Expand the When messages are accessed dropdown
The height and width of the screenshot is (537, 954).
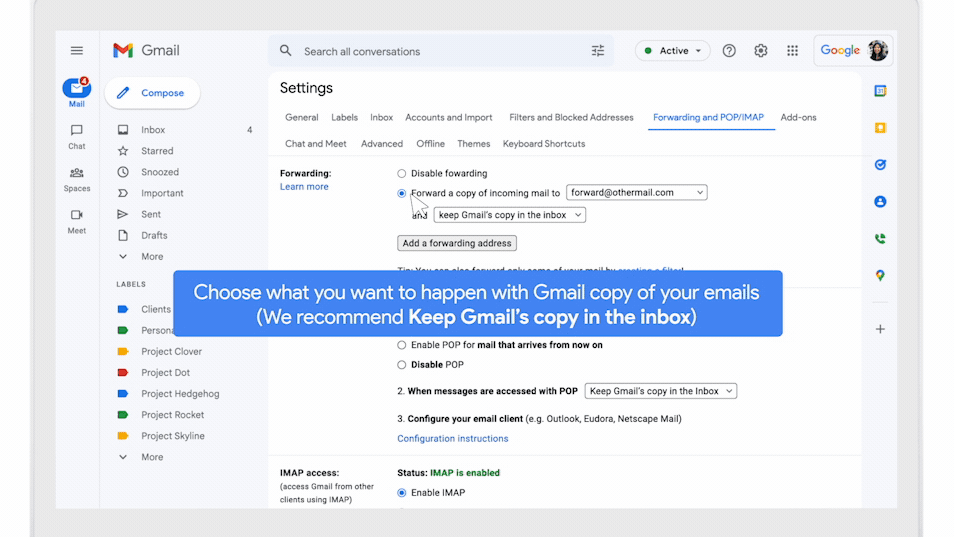(x=660, y=391)
